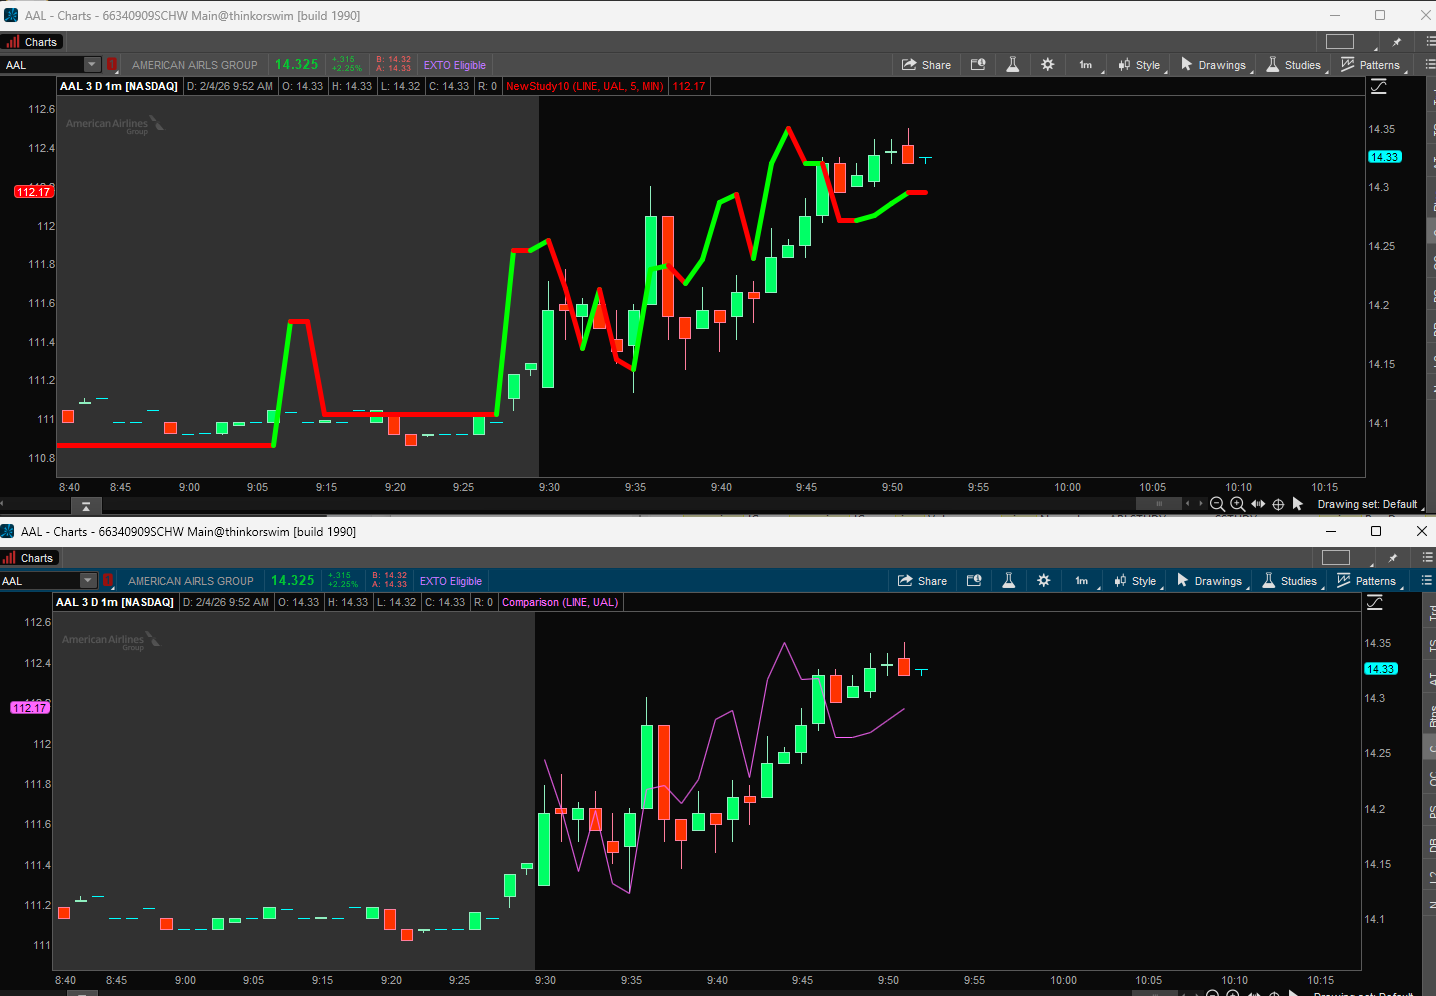Toggle the pin icon in bottom window
Viewport: 1436px width, 996px height.
pos(1392,558)
